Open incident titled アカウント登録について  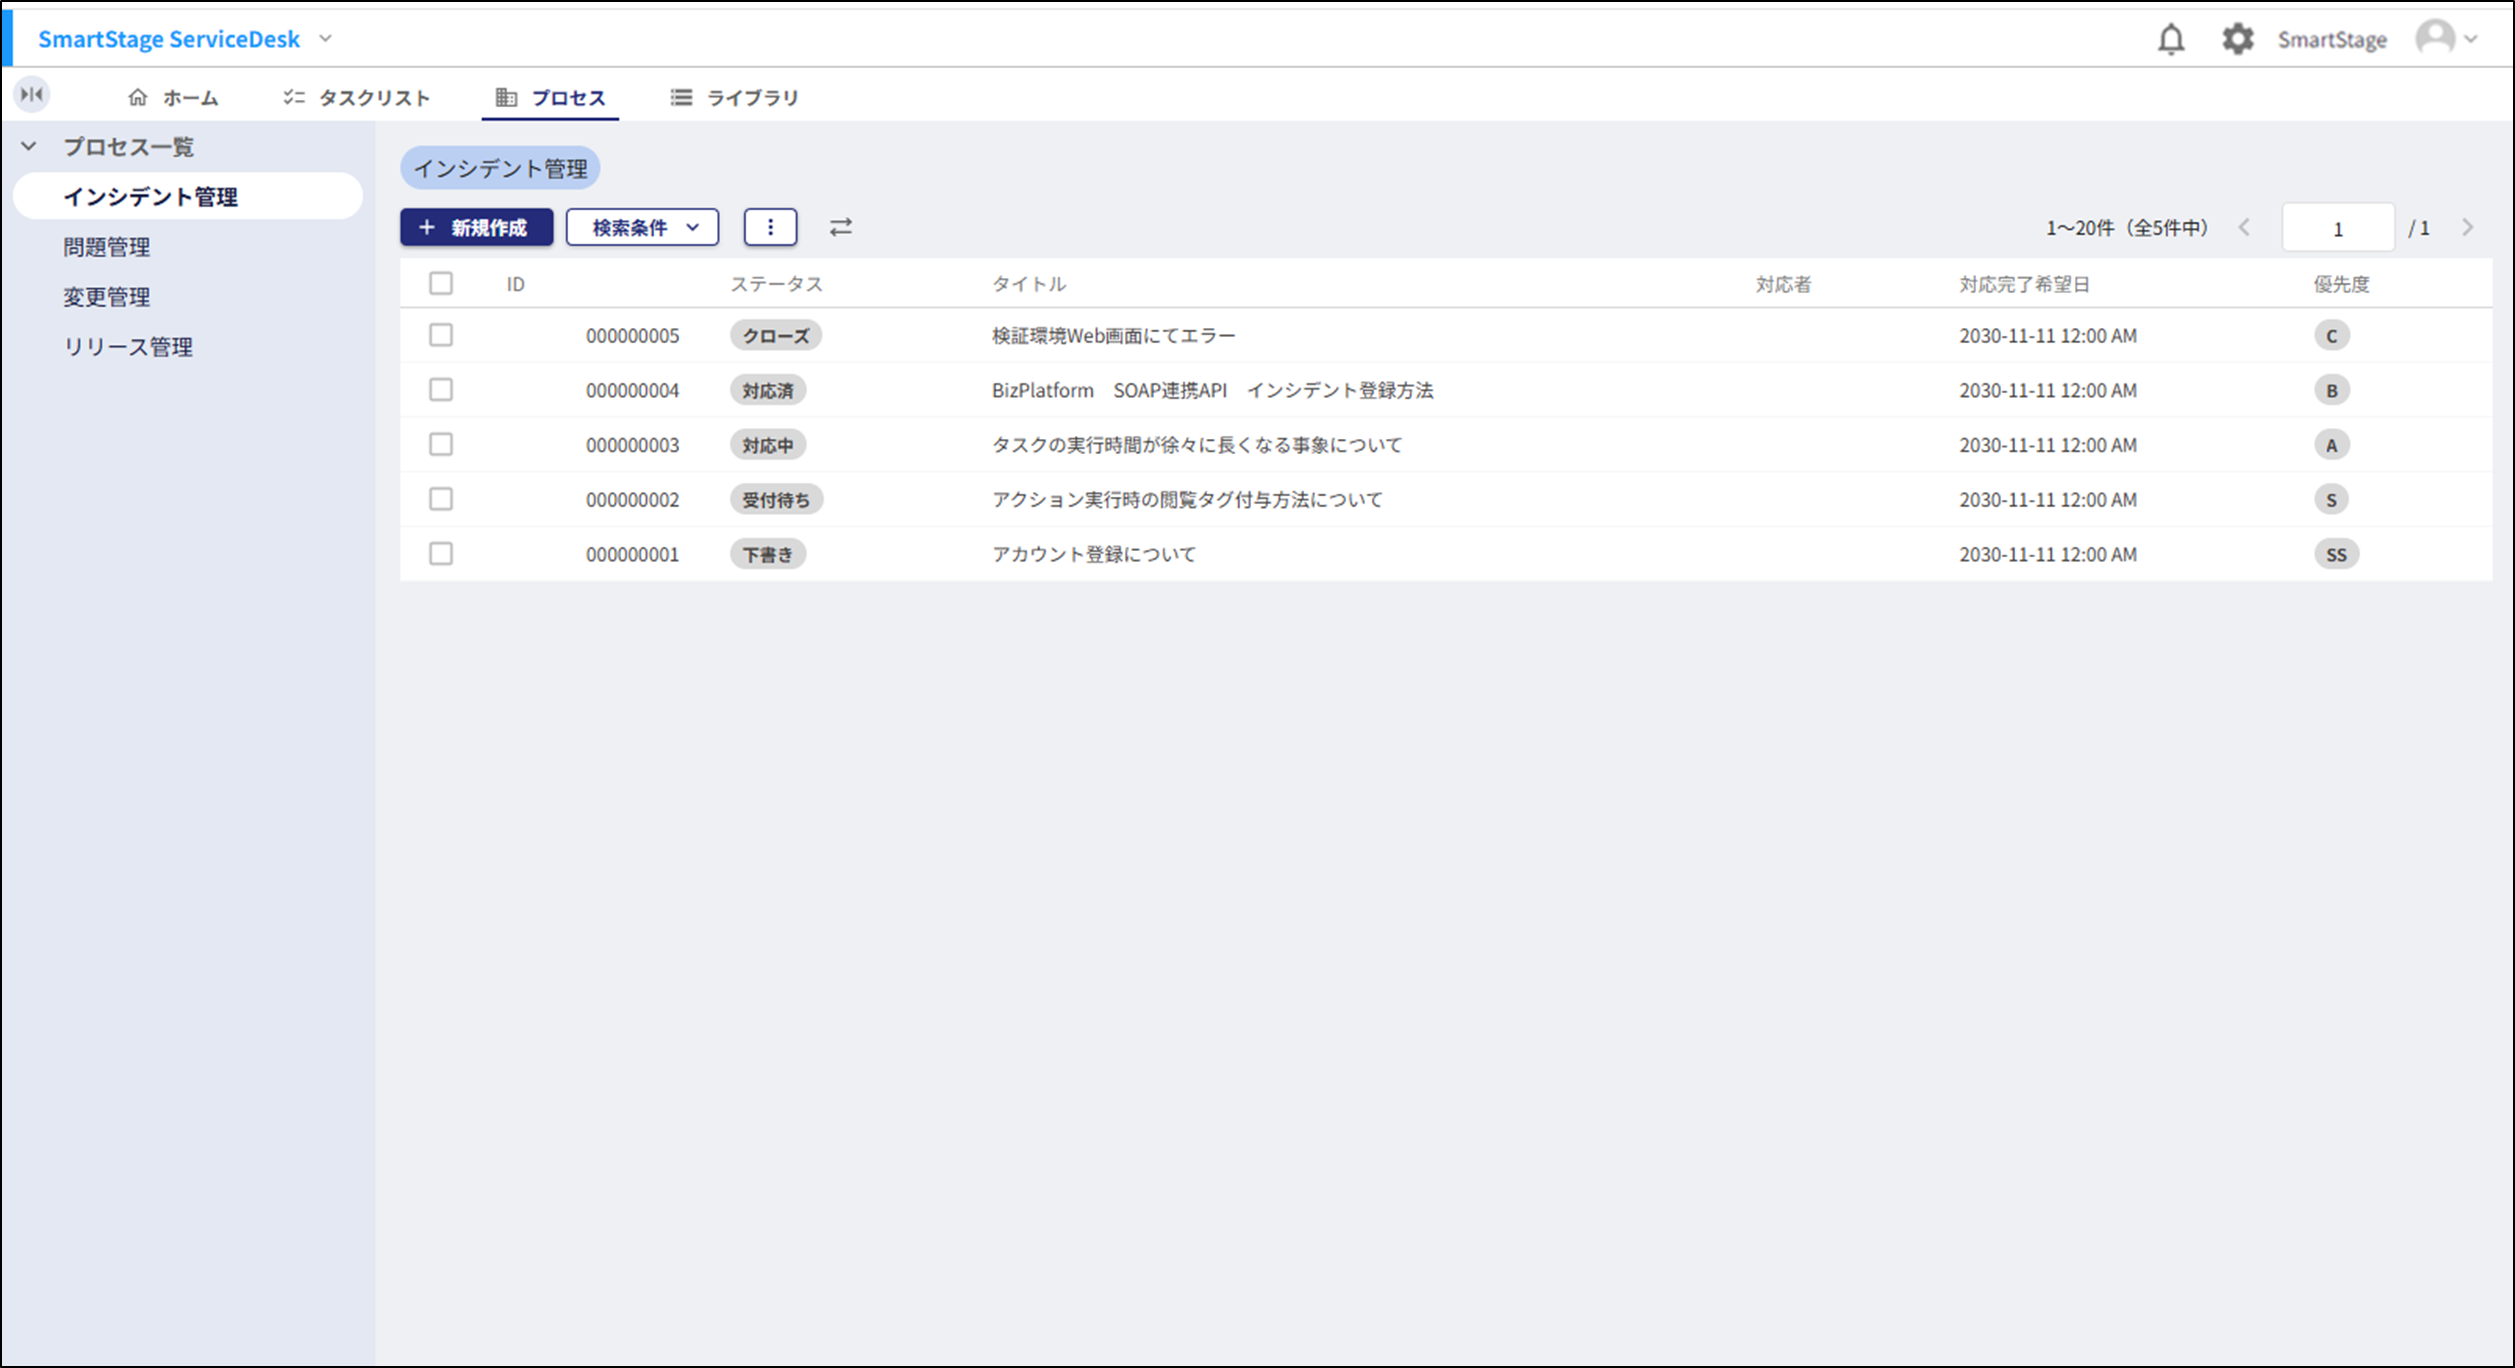pos(1093,554)
